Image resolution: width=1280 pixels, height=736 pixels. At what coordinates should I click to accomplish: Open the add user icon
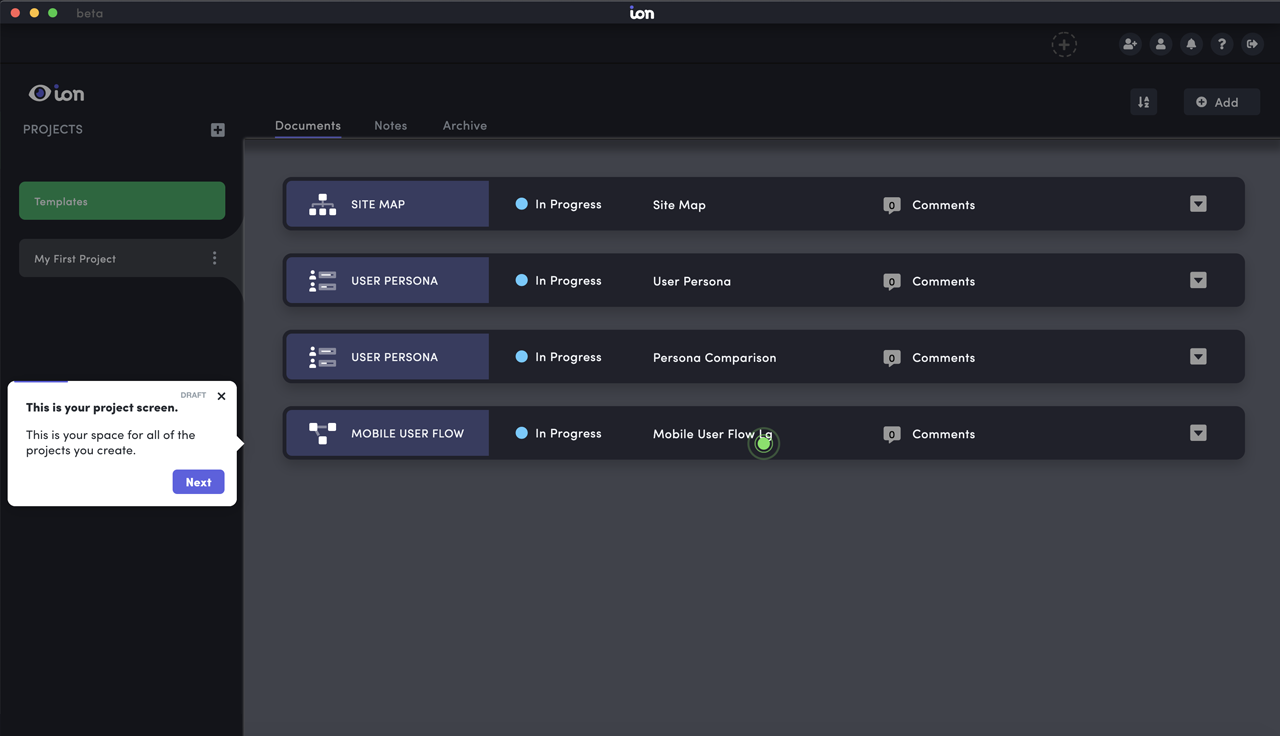click(1129, 44)
